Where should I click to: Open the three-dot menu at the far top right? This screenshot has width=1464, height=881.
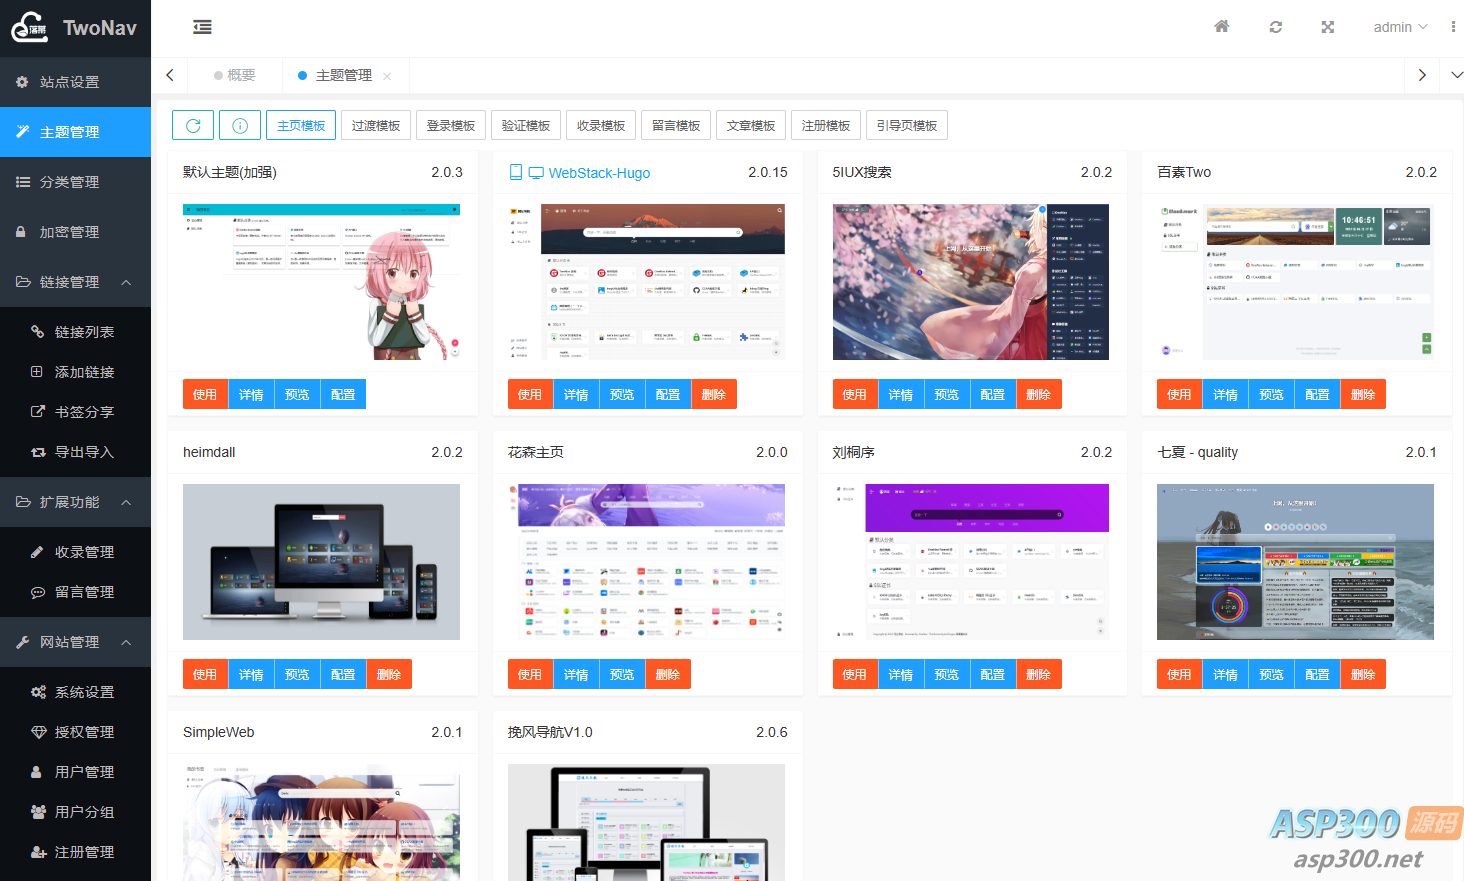click(x=1455, y=26)
